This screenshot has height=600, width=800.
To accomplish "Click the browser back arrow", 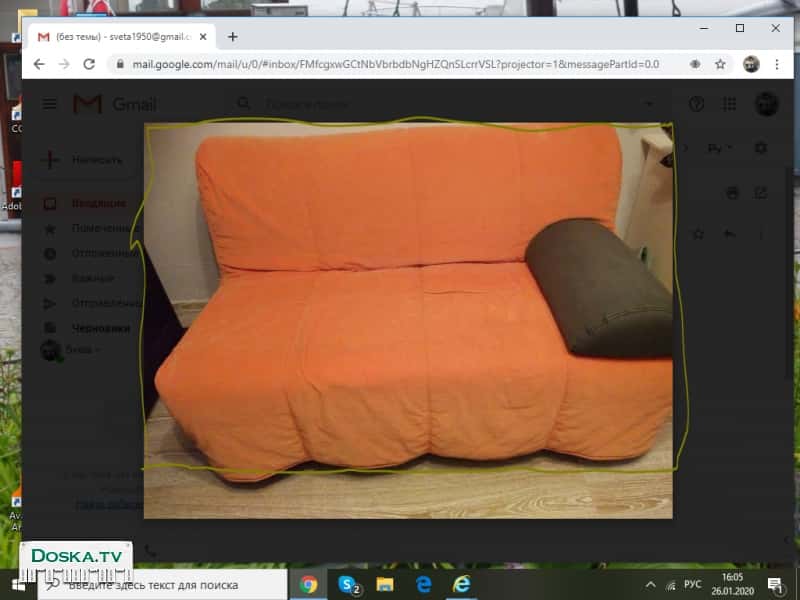I will pos(39,64).
